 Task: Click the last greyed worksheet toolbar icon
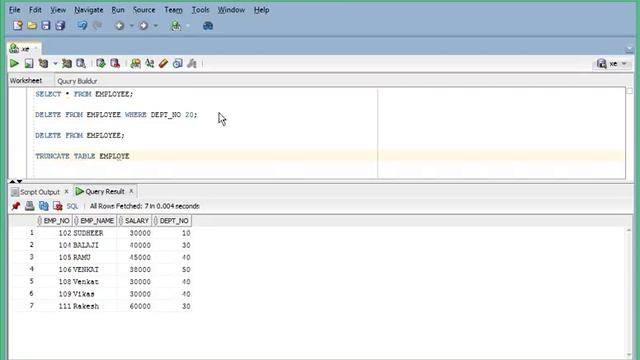191,63
